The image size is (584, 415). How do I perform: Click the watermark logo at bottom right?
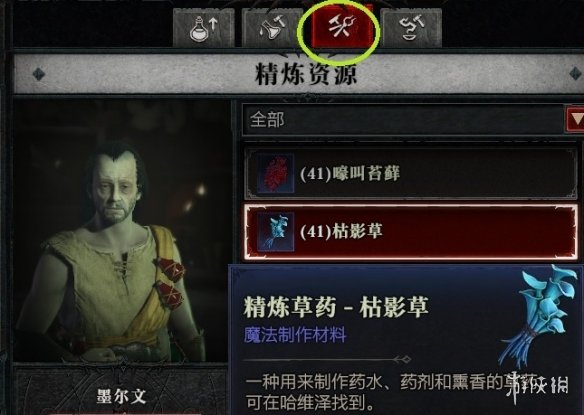539,385
